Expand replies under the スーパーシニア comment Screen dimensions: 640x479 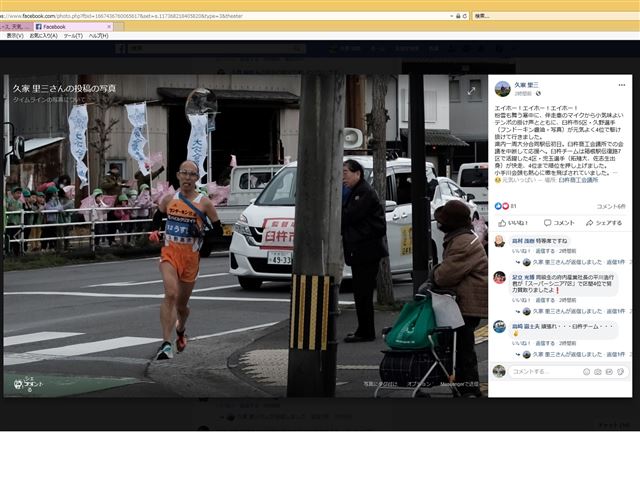[578, 311]
